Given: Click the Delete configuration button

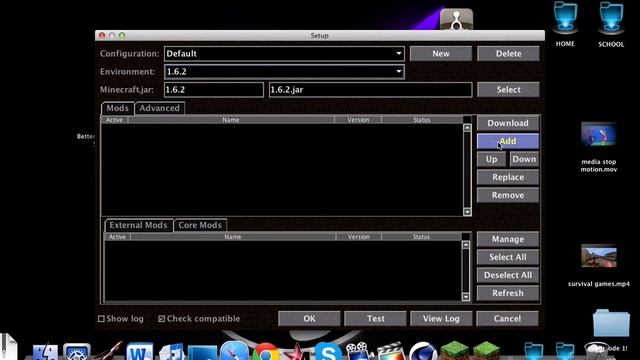Looking at the screenshot, I should [x=508, y=53].
